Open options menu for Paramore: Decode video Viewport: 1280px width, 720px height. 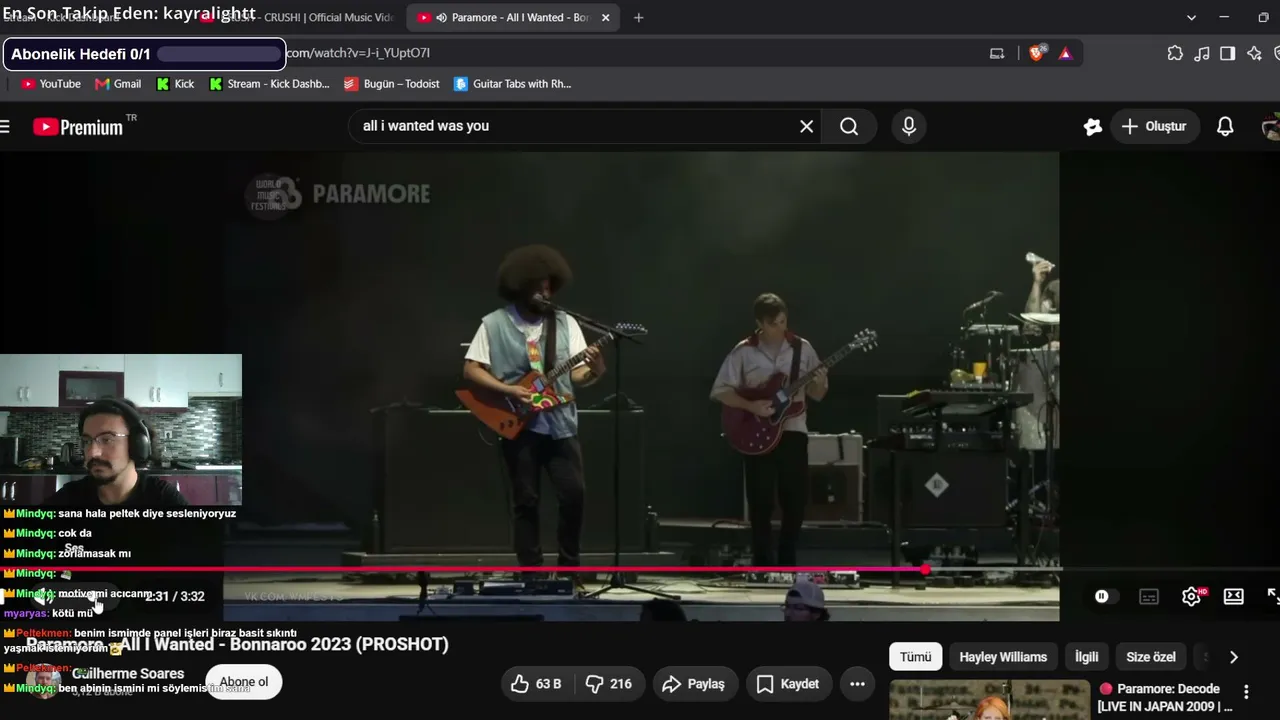1246,691
